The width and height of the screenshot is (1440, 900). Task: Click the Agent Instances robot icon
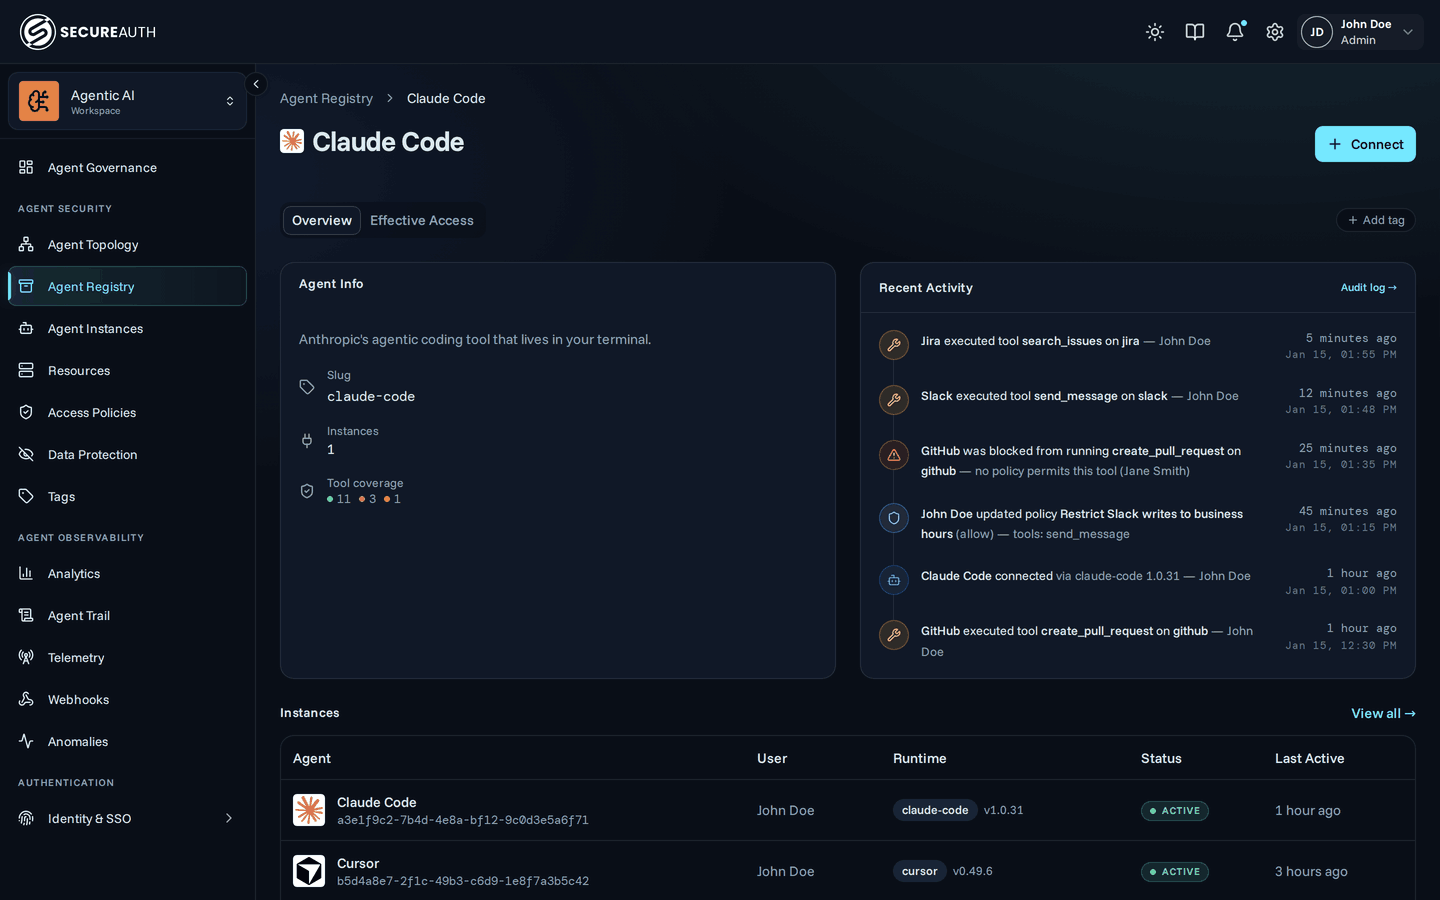(26, 329)
